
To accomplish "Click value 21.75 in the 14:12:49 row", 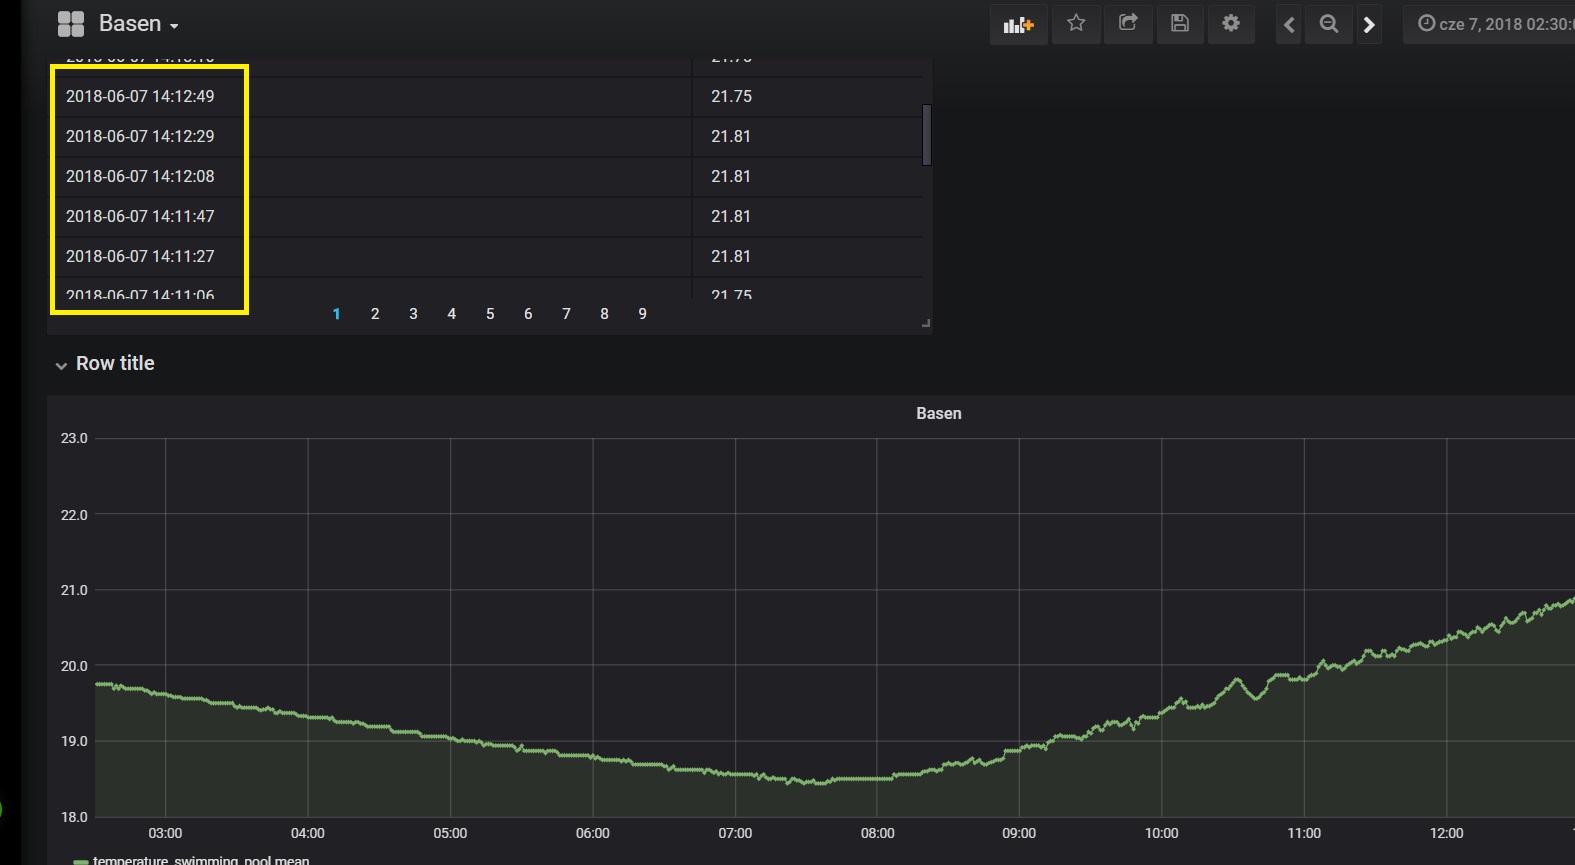I will tap(731, 97).
